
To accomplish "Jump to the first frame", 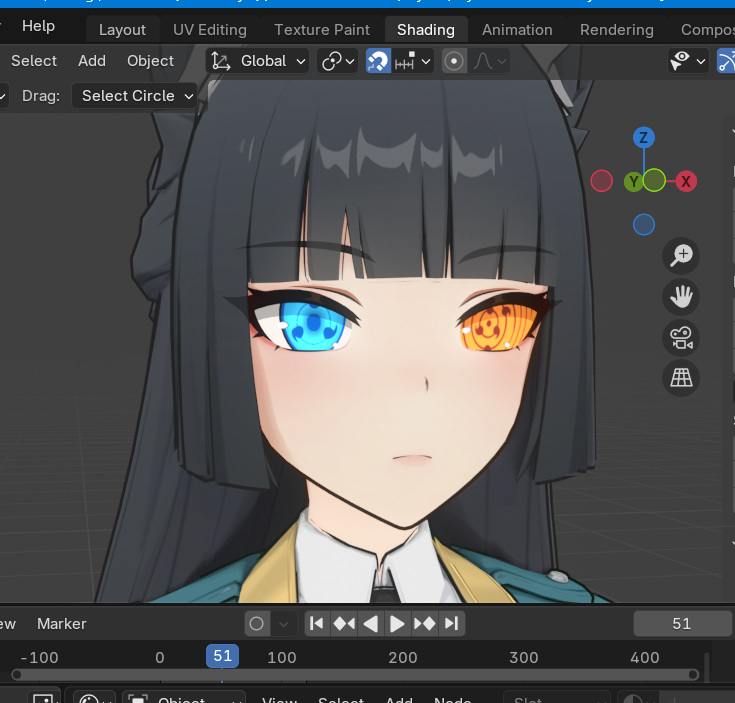I will coord(317,624).
